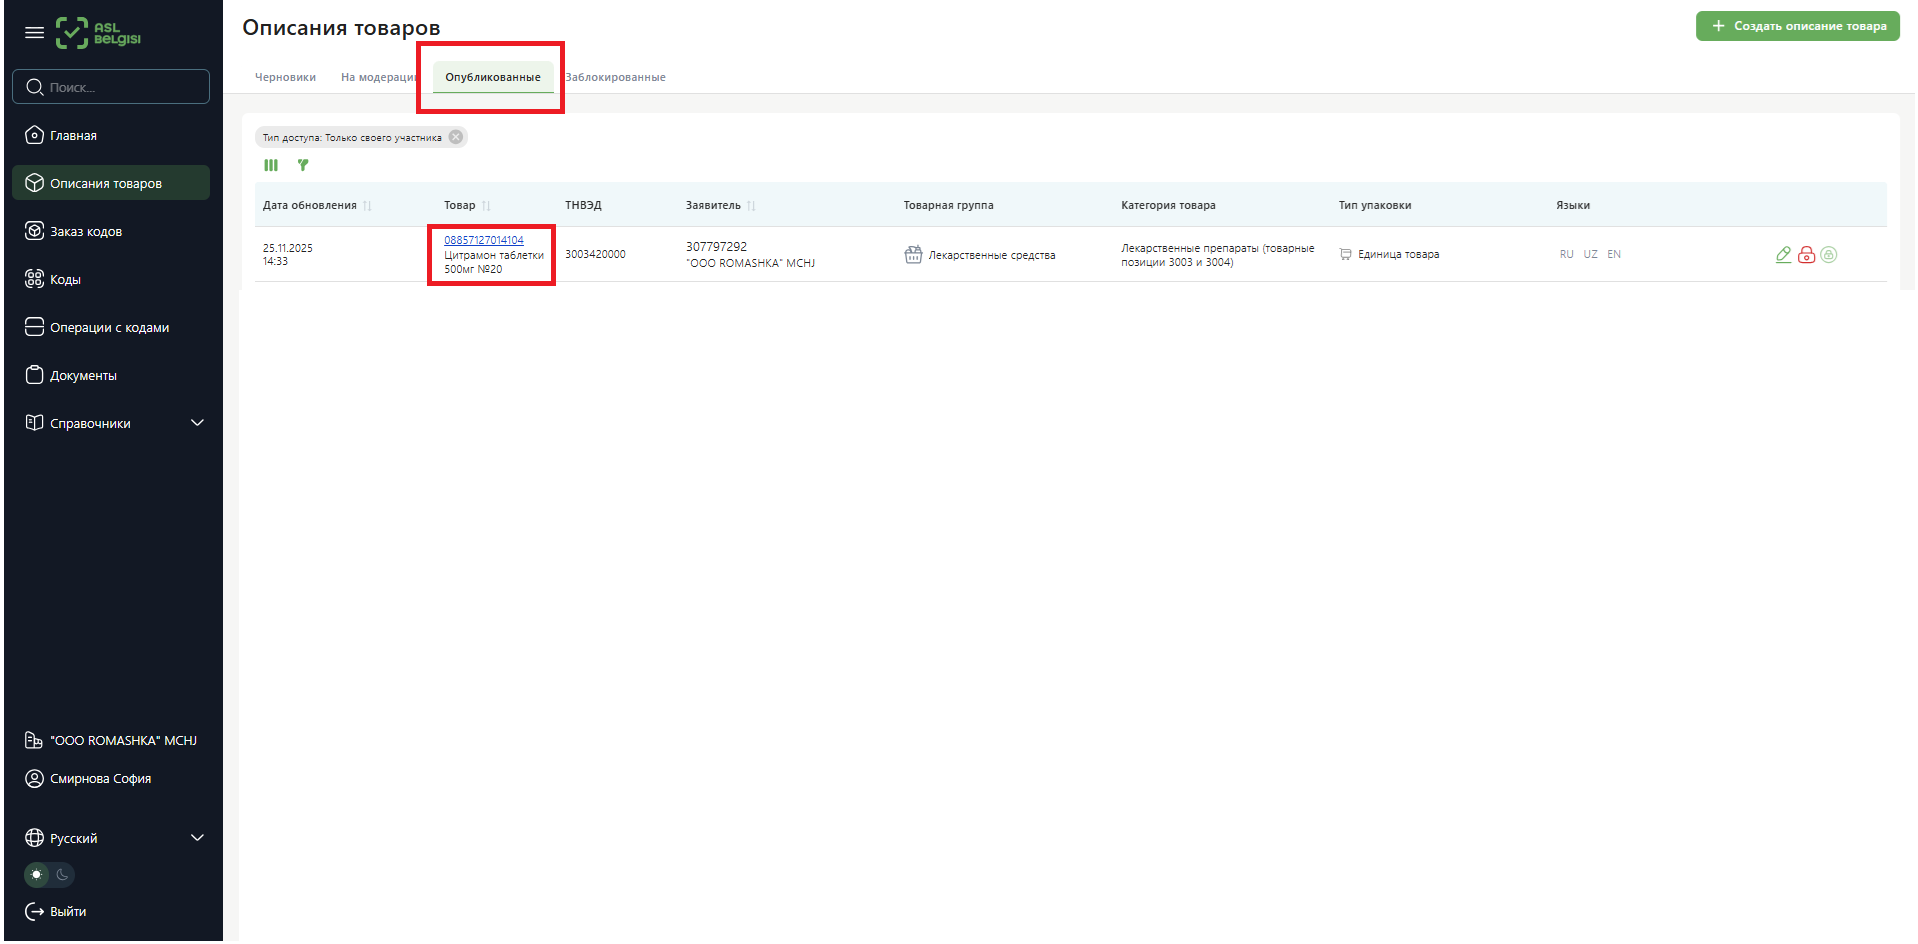The height and width of the screenshot is (944, 1918).
Task: Click the red lock block icon
Action: tap(1806, 255)
